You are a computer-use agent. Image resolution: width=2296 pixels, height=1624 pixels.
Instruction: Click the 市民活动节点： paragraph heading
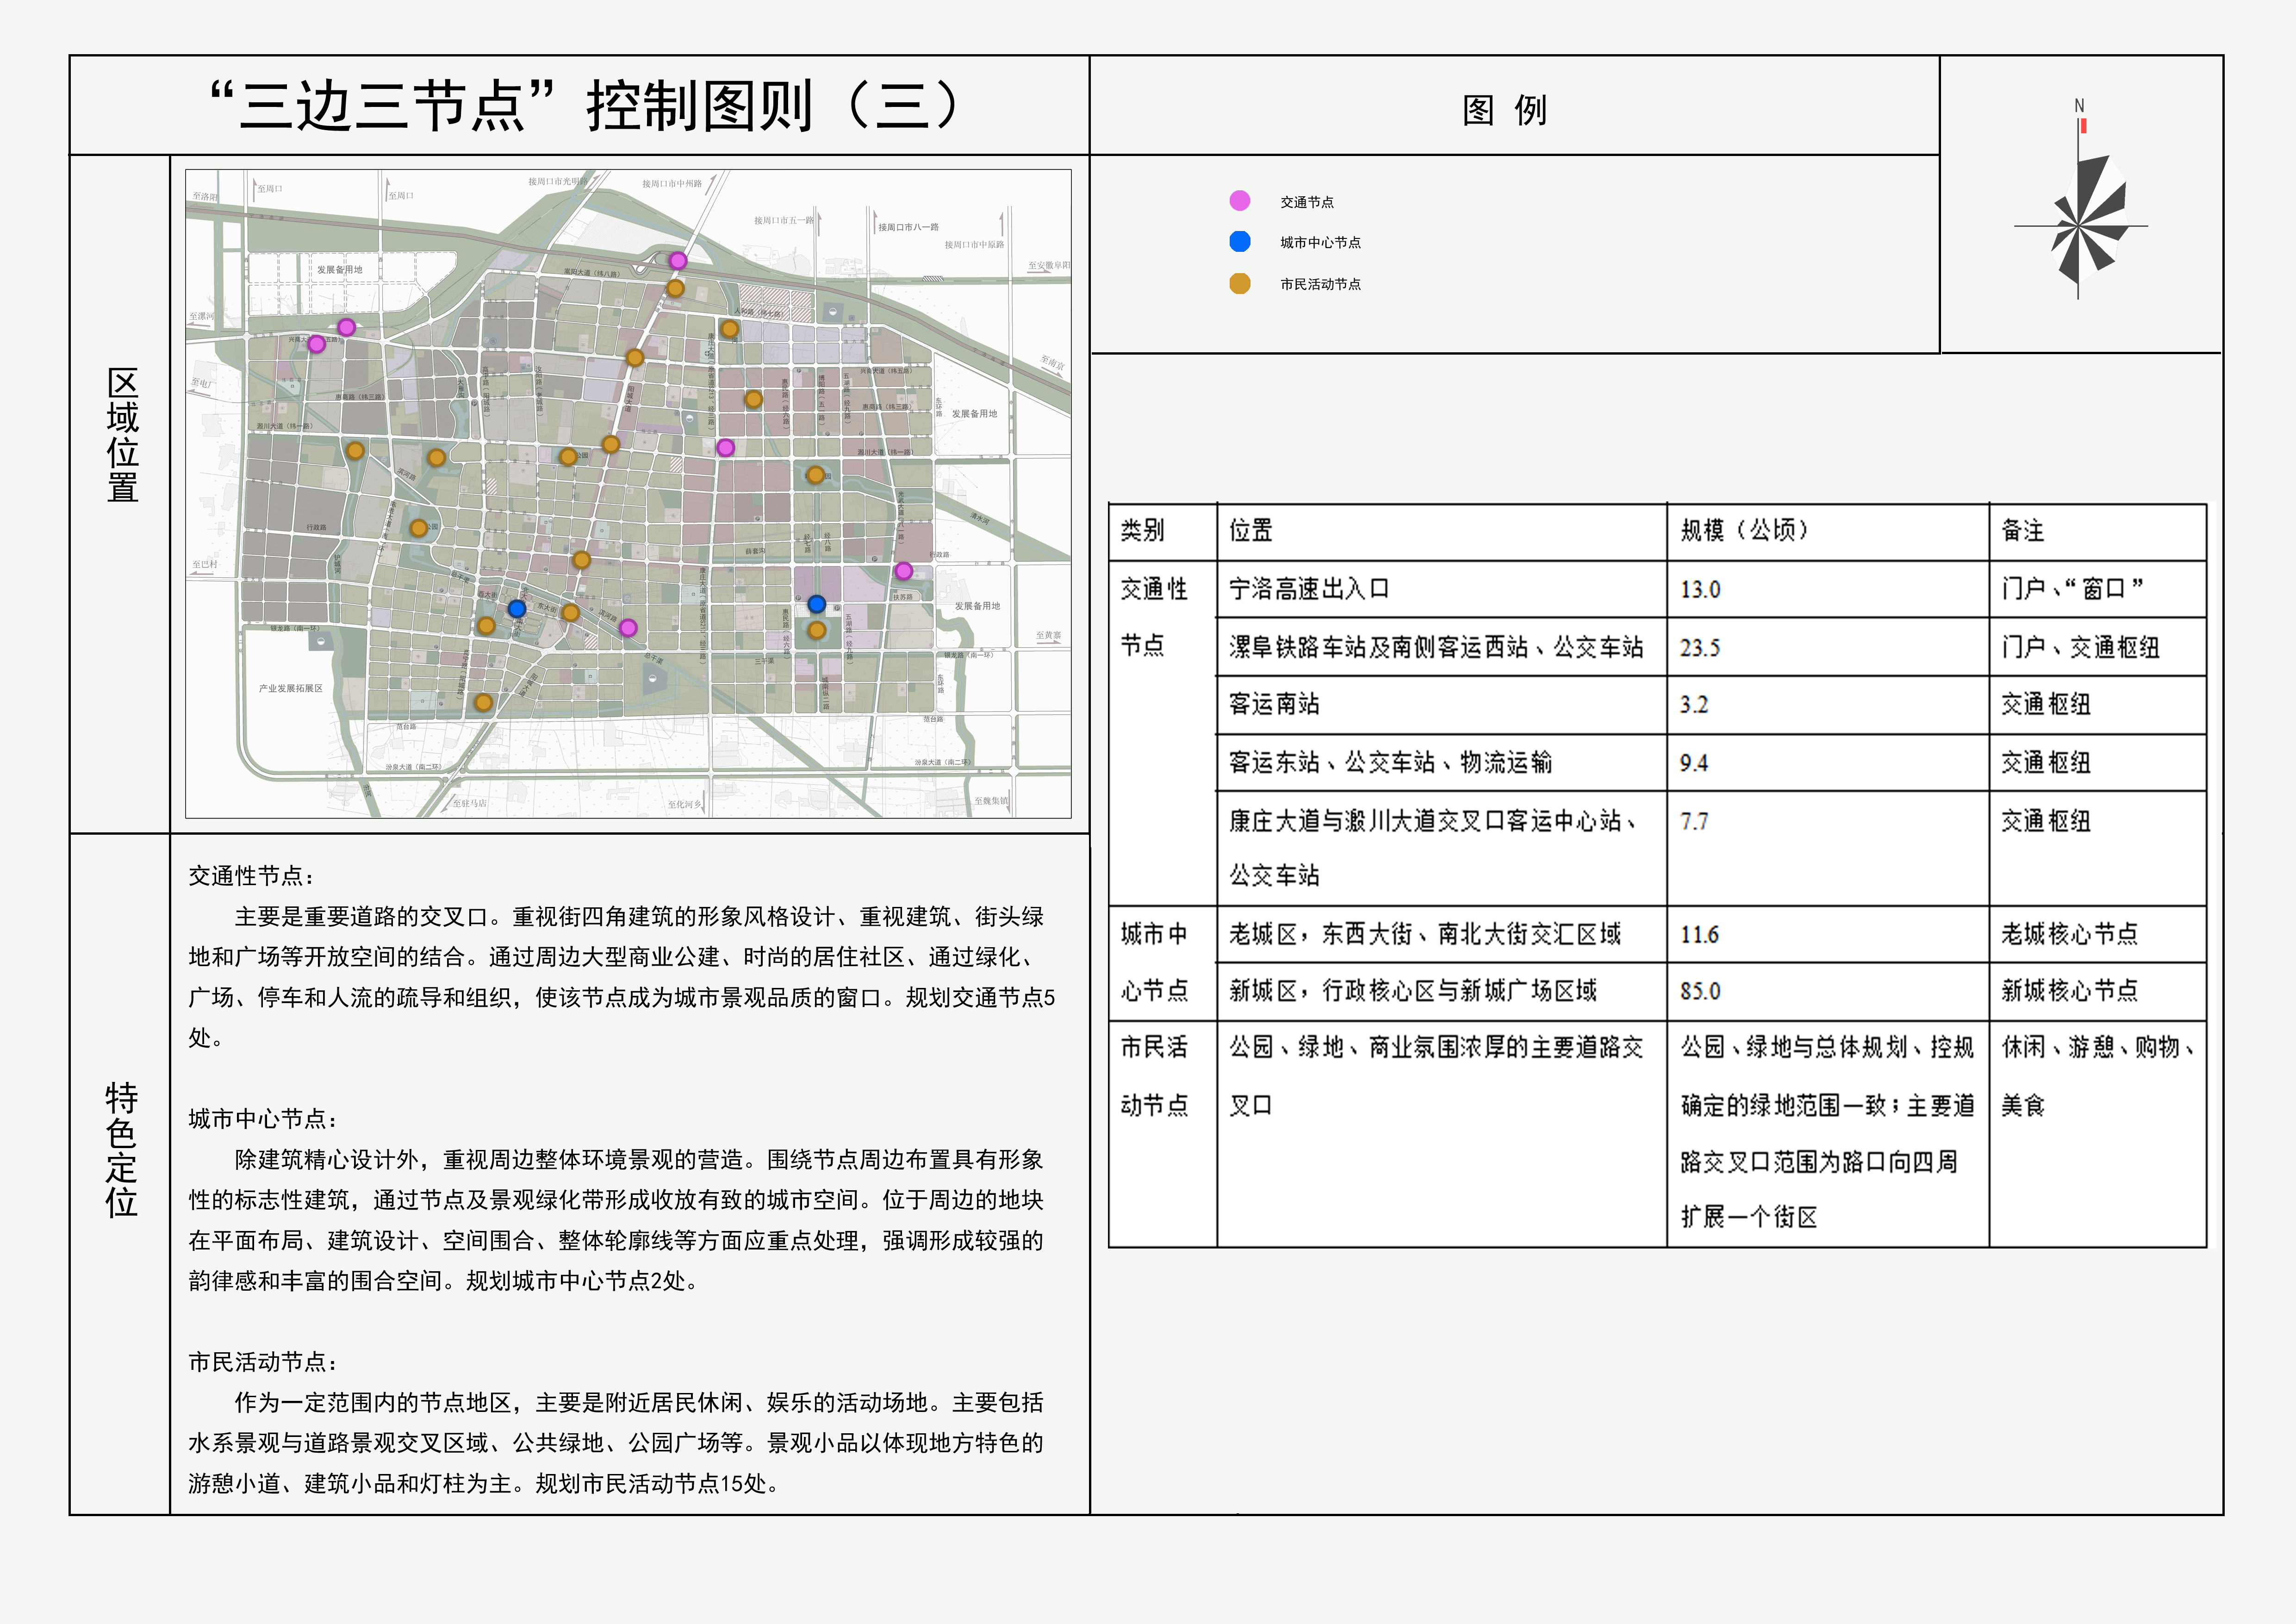pyautogui.click(x=263, y=1362)
